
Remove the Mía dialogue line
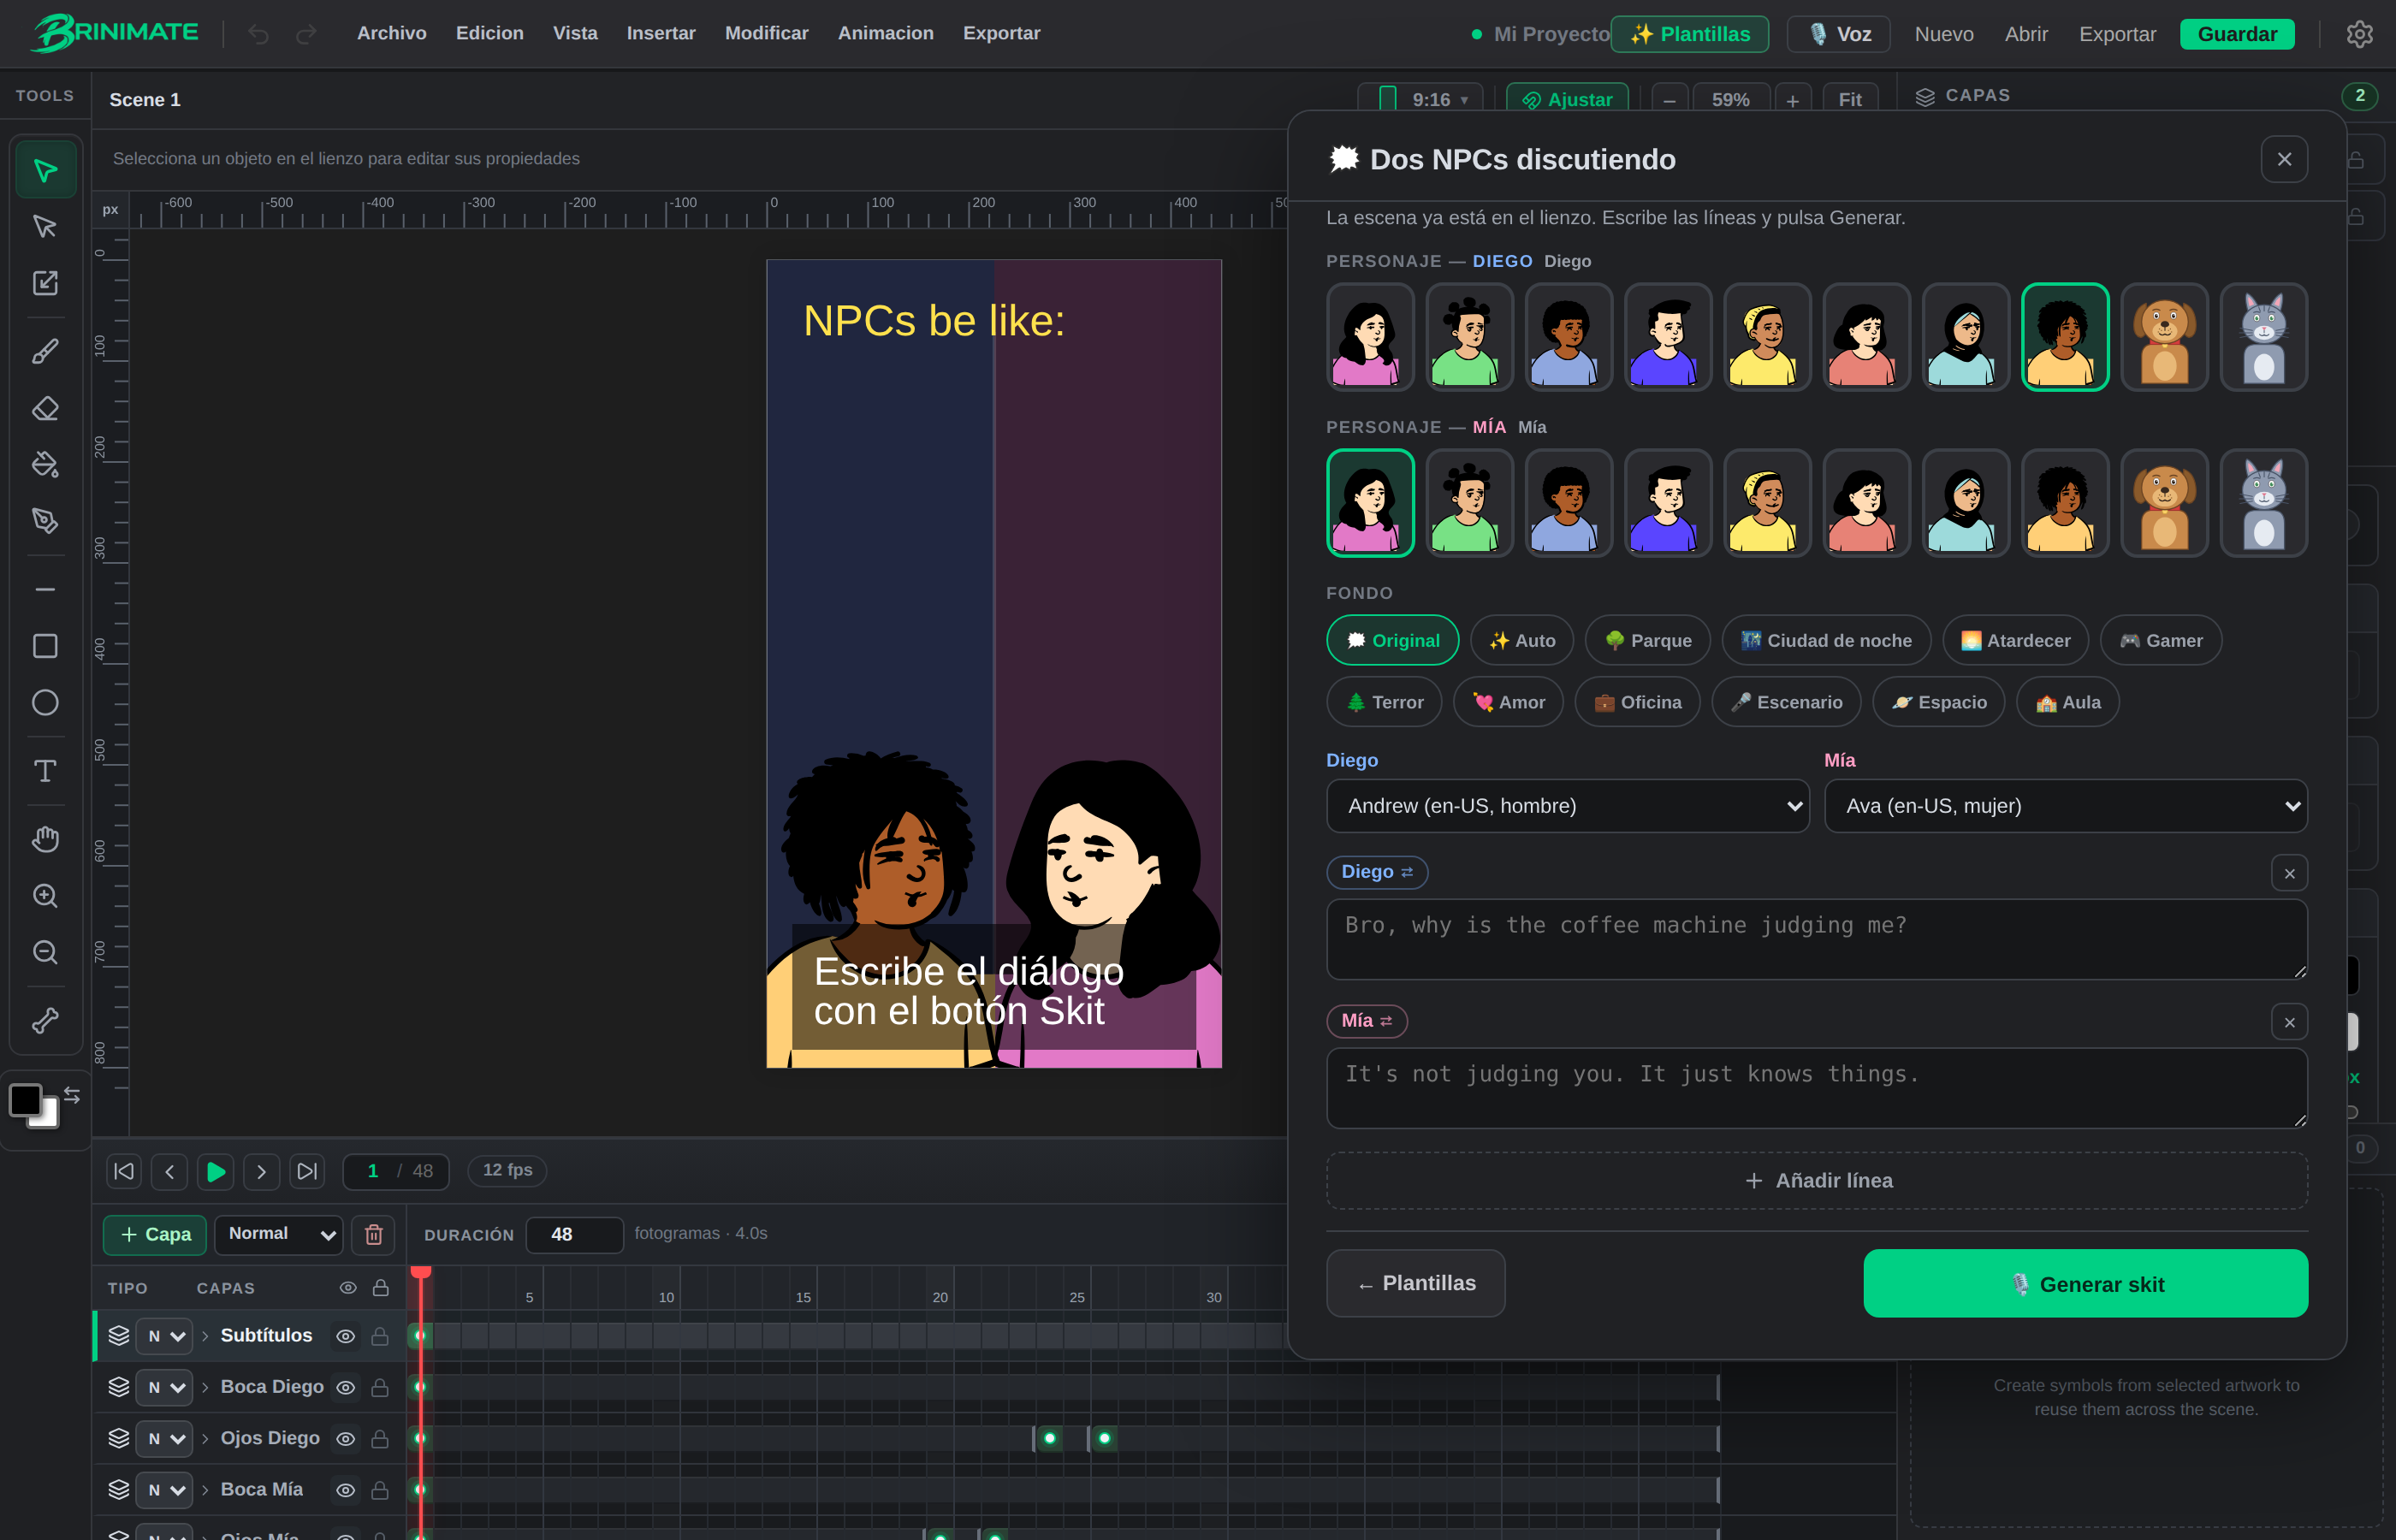tap(2289, 1022)
